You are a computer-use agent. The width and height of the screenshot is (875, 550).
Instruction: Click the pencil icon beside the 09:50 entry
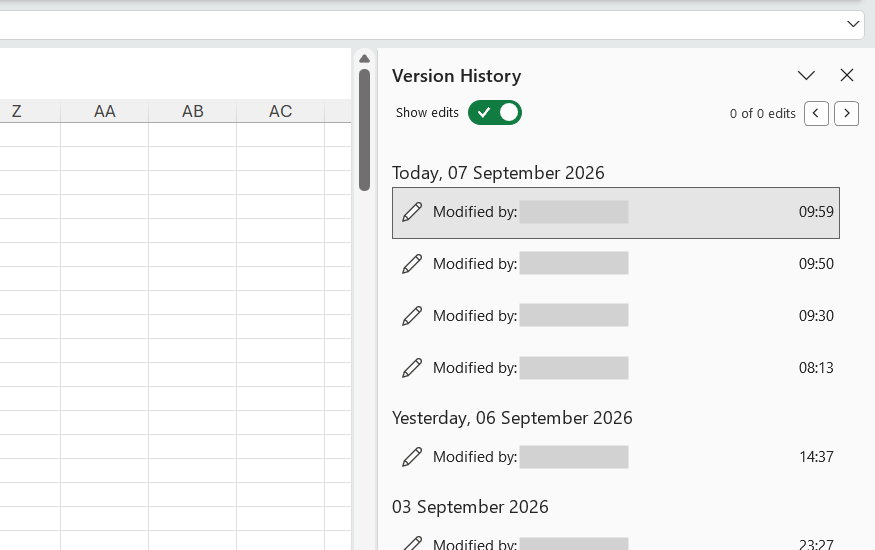(412, 264)
